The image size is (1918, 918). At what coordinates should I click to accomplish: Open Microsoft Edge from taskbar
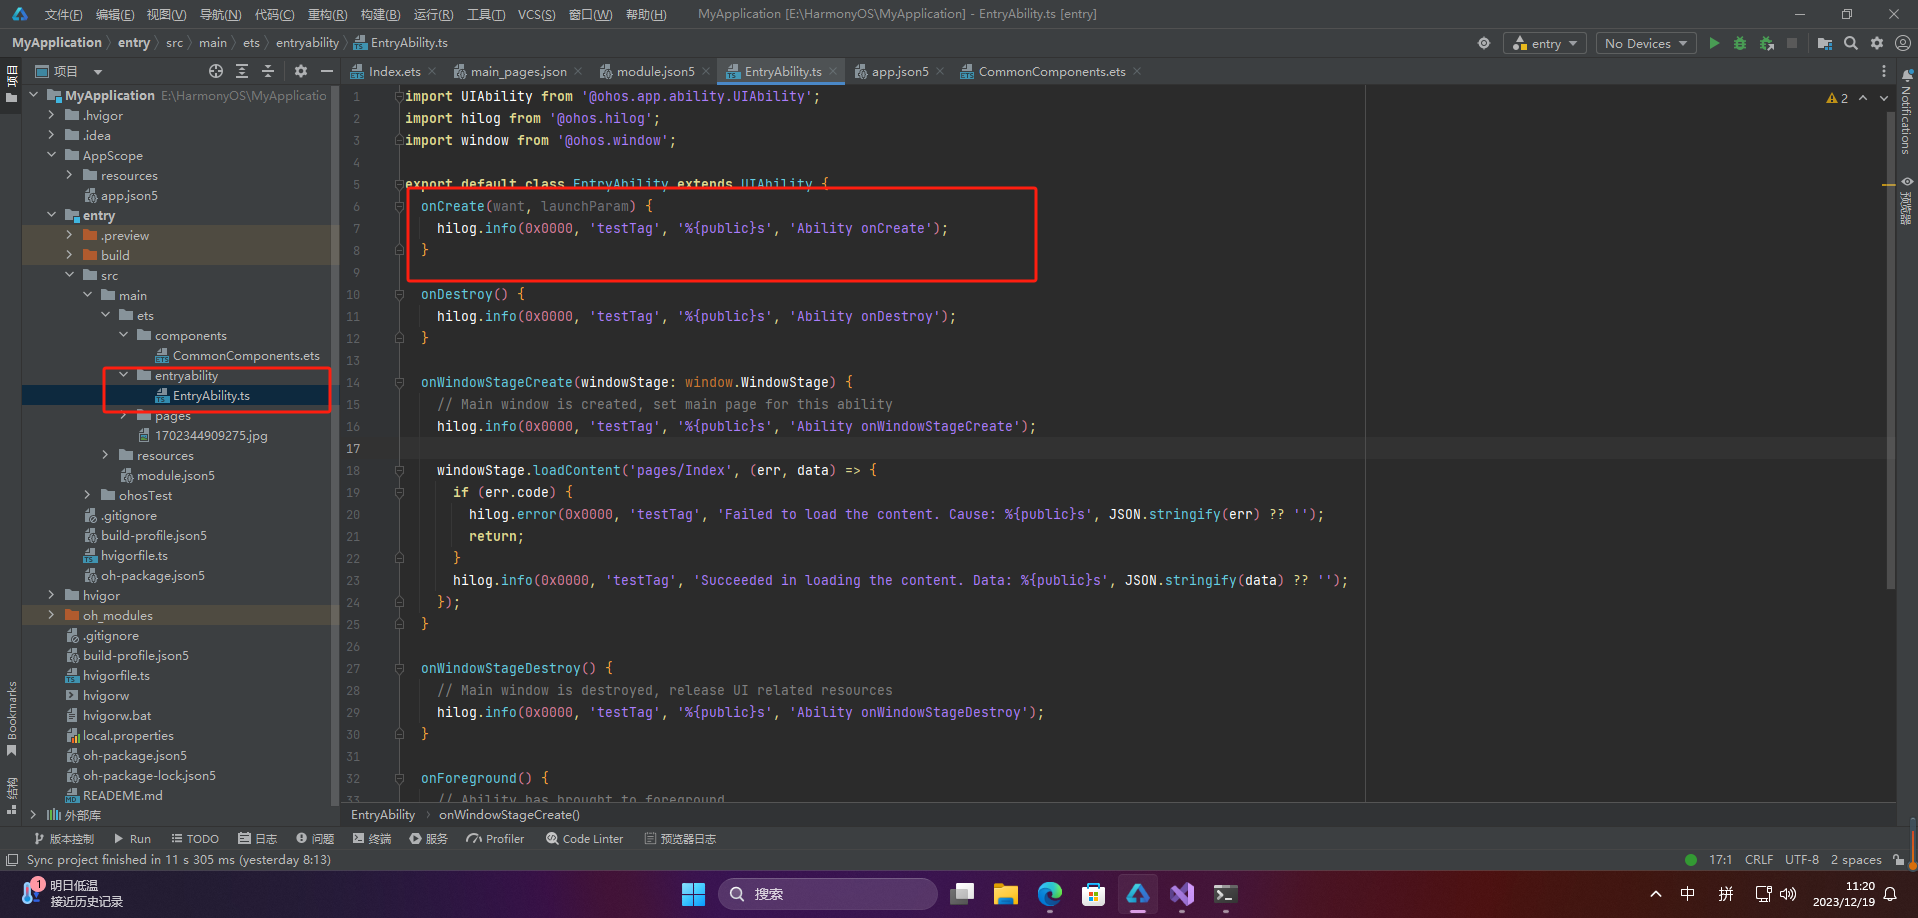[x=1049, y=894]
